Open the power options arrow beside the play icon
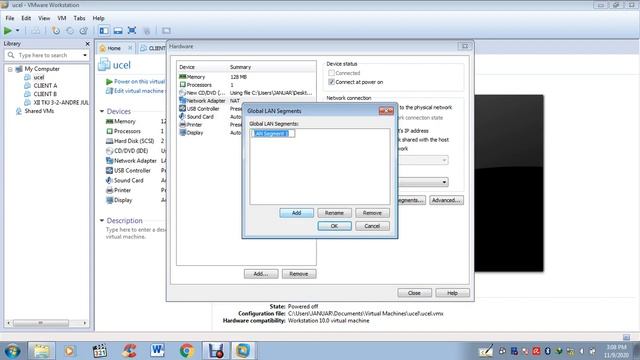Screen dimensions: 640x360 click(x=18, y=31)
